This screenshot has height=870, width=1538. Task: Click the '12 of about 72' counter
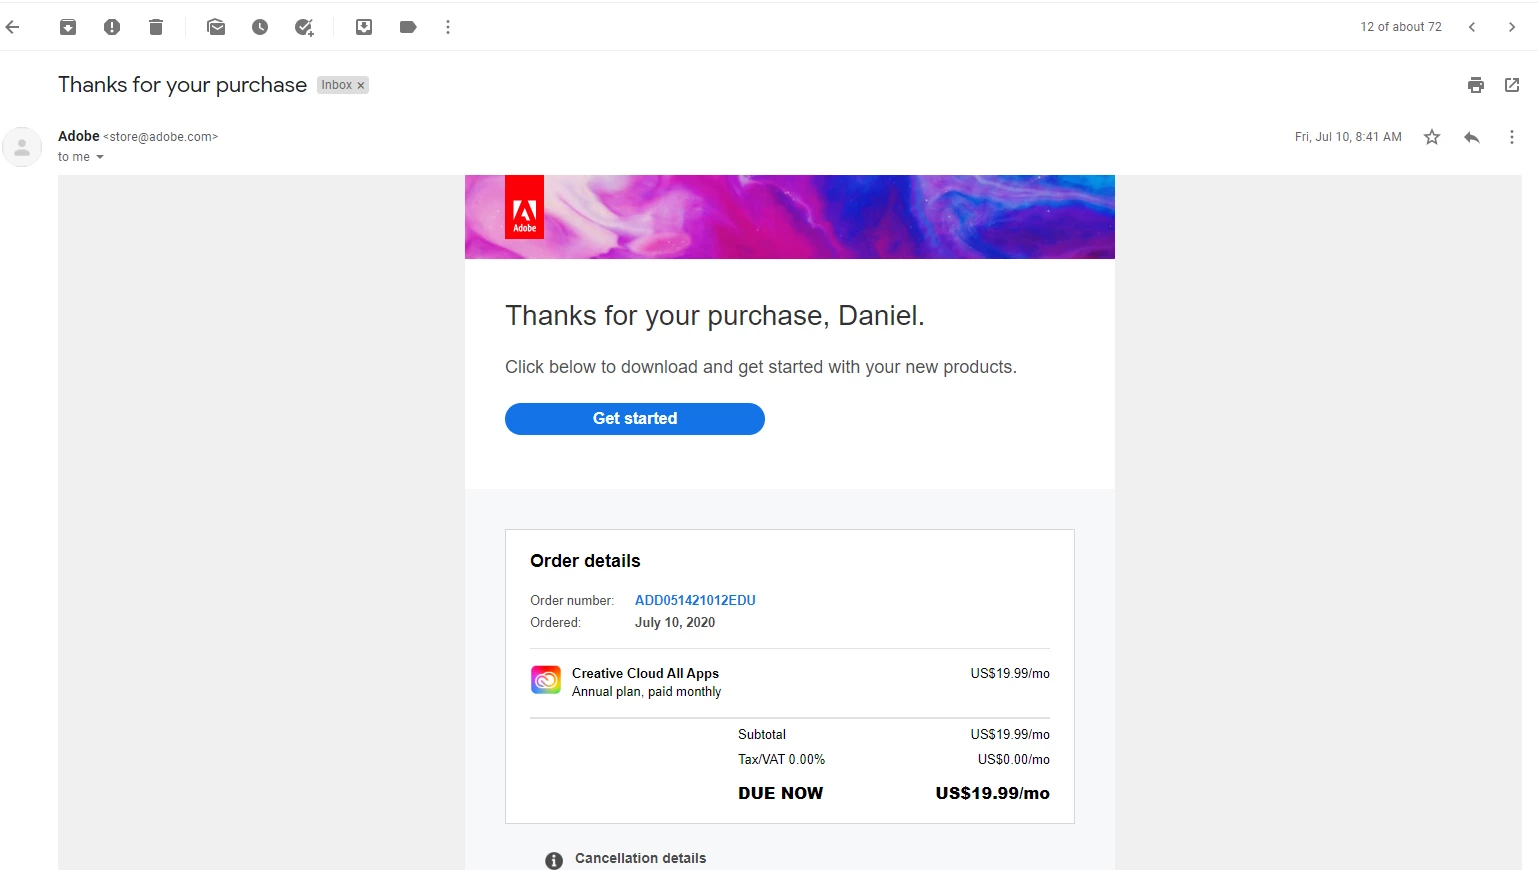point(1401,27)
